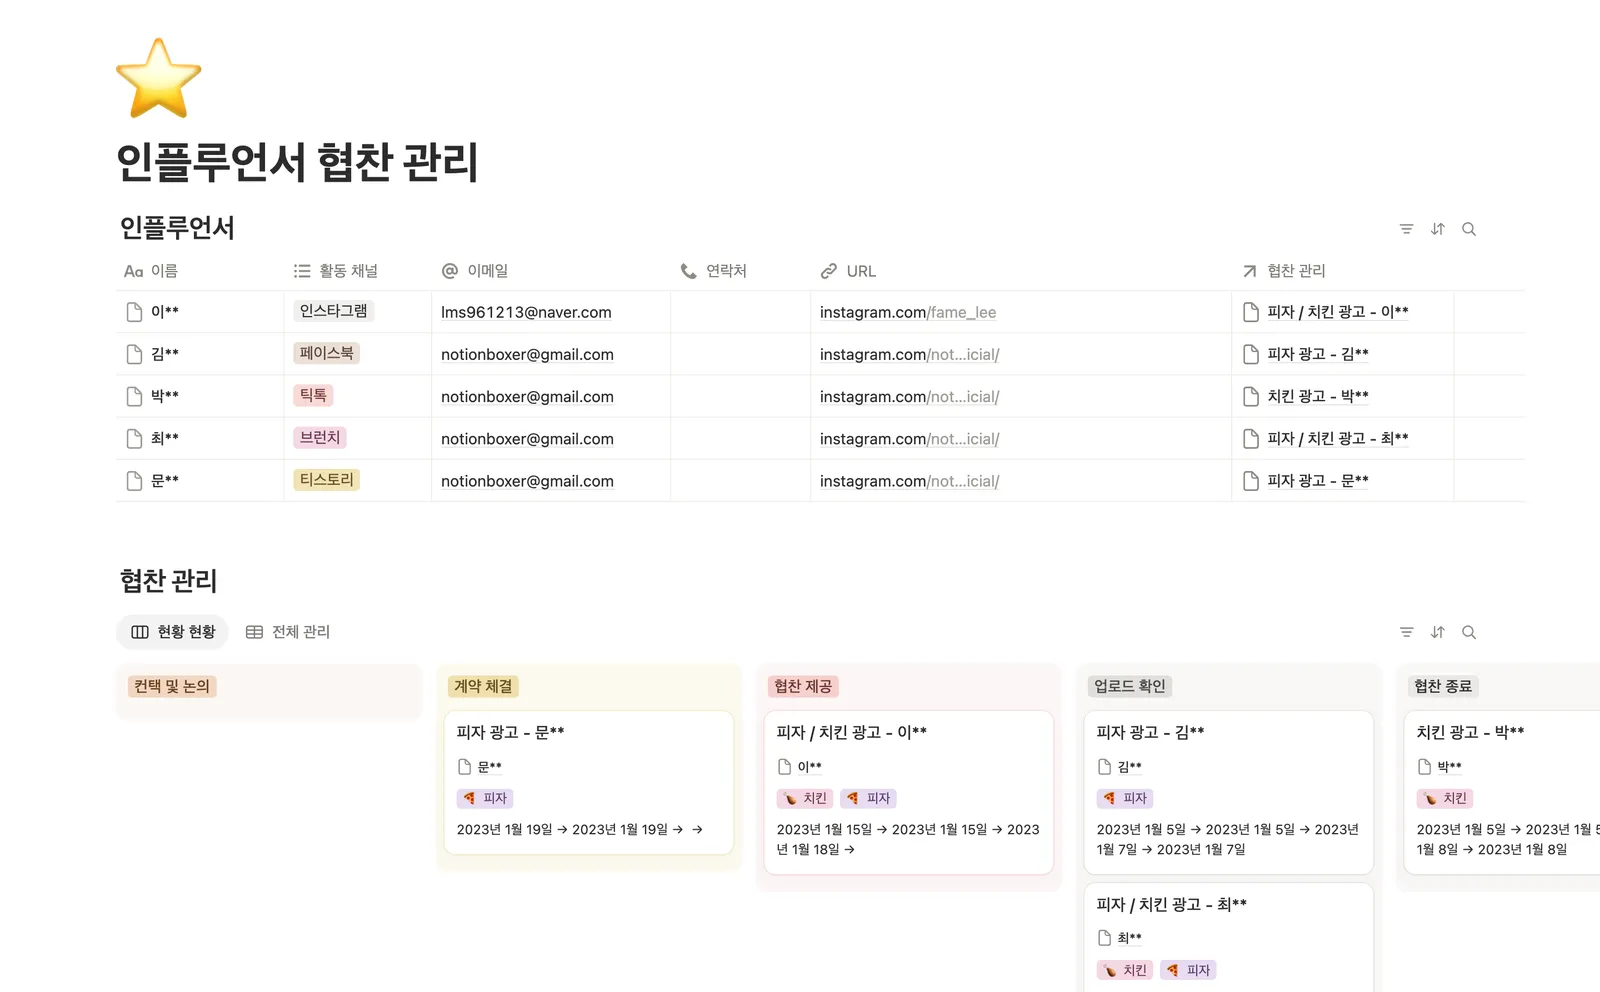This screenshot has height=992, width=1600.
Task: Click the 협찬 제공 column label
Action: coord(803,686)
